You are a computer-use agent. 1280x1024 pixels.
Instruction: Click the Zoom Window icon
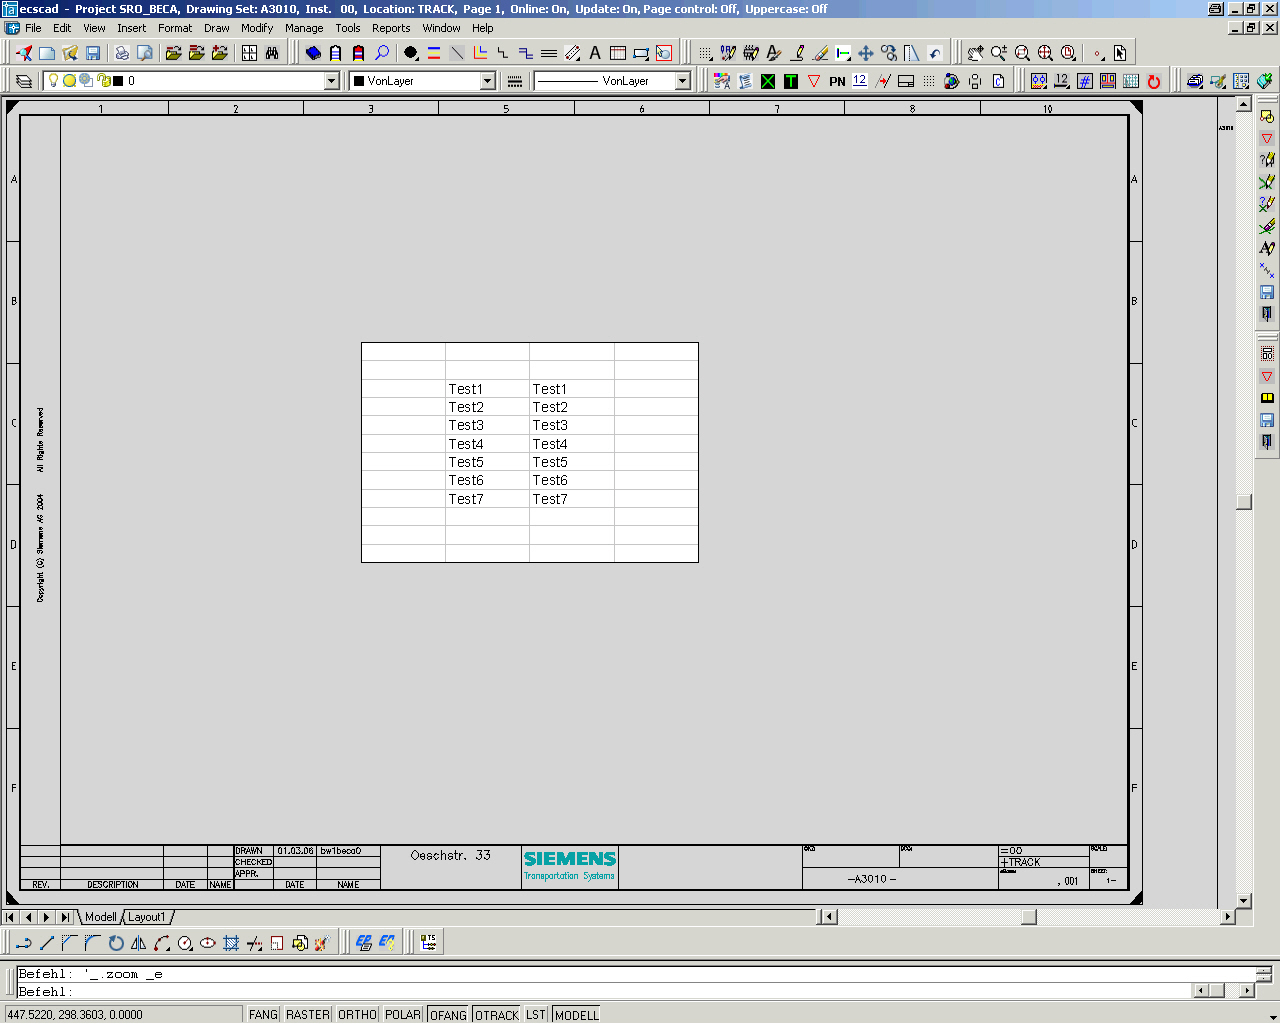1022,53
